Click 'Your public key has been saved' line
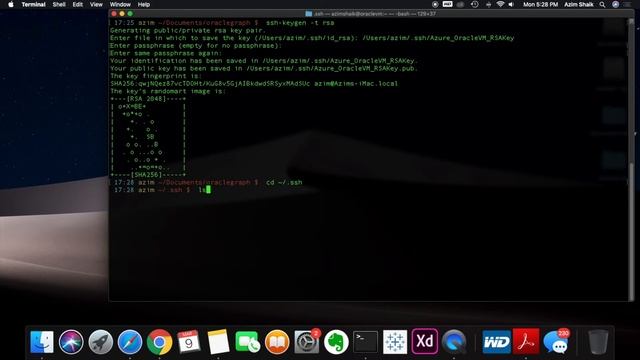This screenshot has width=640, height=360. (264, 69)
